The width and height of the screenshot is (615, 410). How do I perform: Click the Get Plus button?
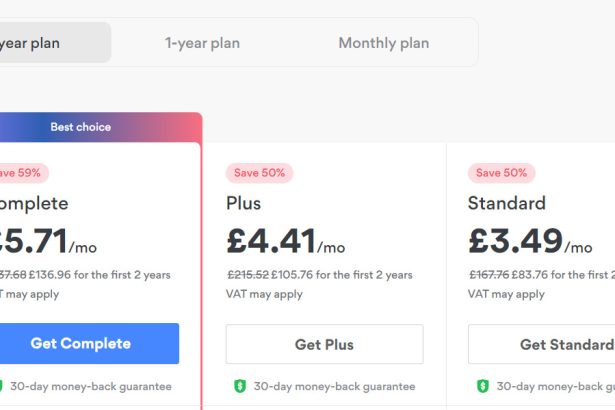(x=324, y=345)
